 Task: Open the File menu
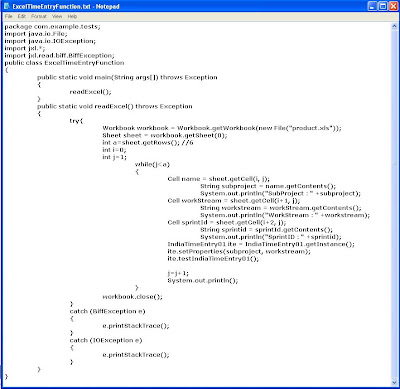click(8, 16)
